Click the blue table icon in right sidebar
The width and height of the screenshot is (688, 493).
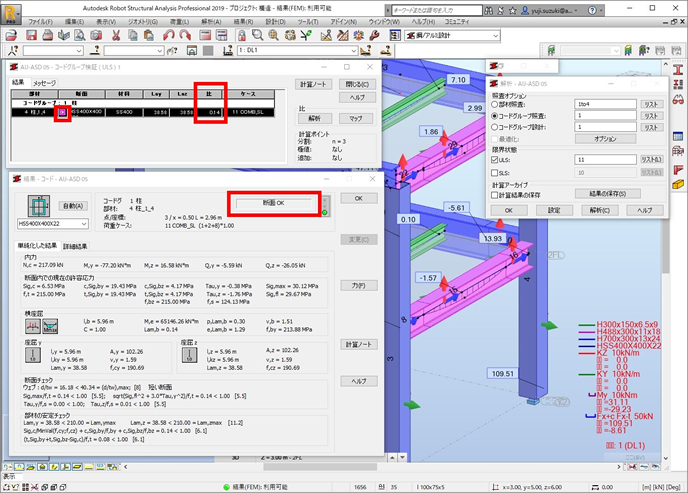coord(678,136)
